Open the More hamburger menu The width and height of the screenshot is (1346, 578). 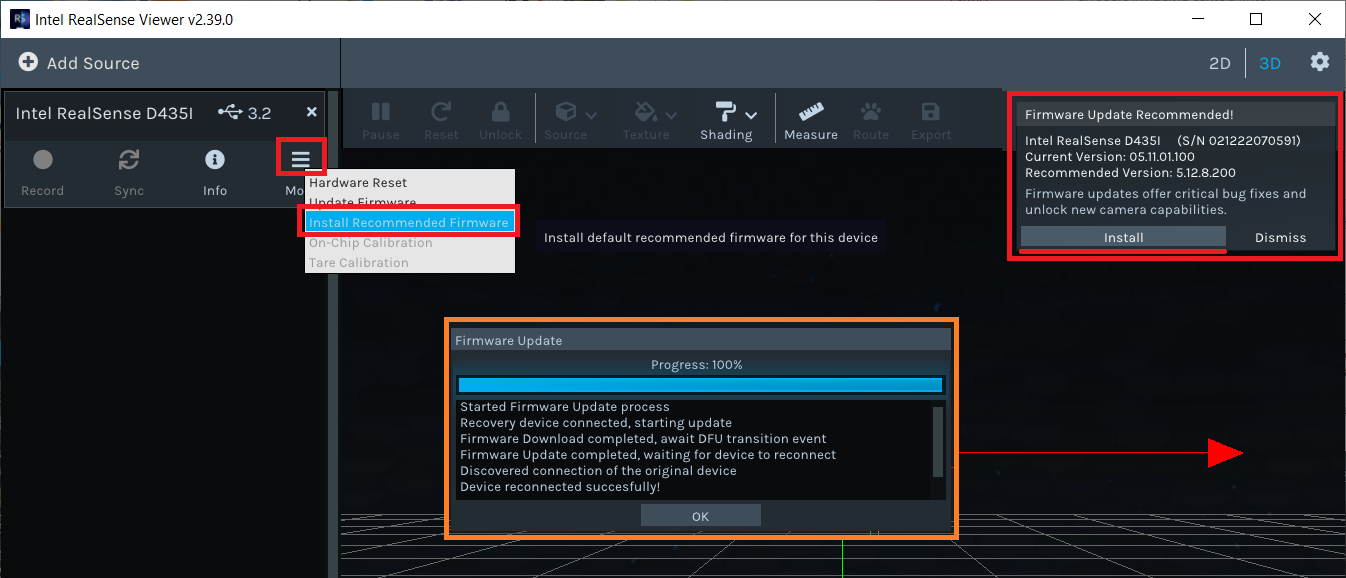coord(301,160)
